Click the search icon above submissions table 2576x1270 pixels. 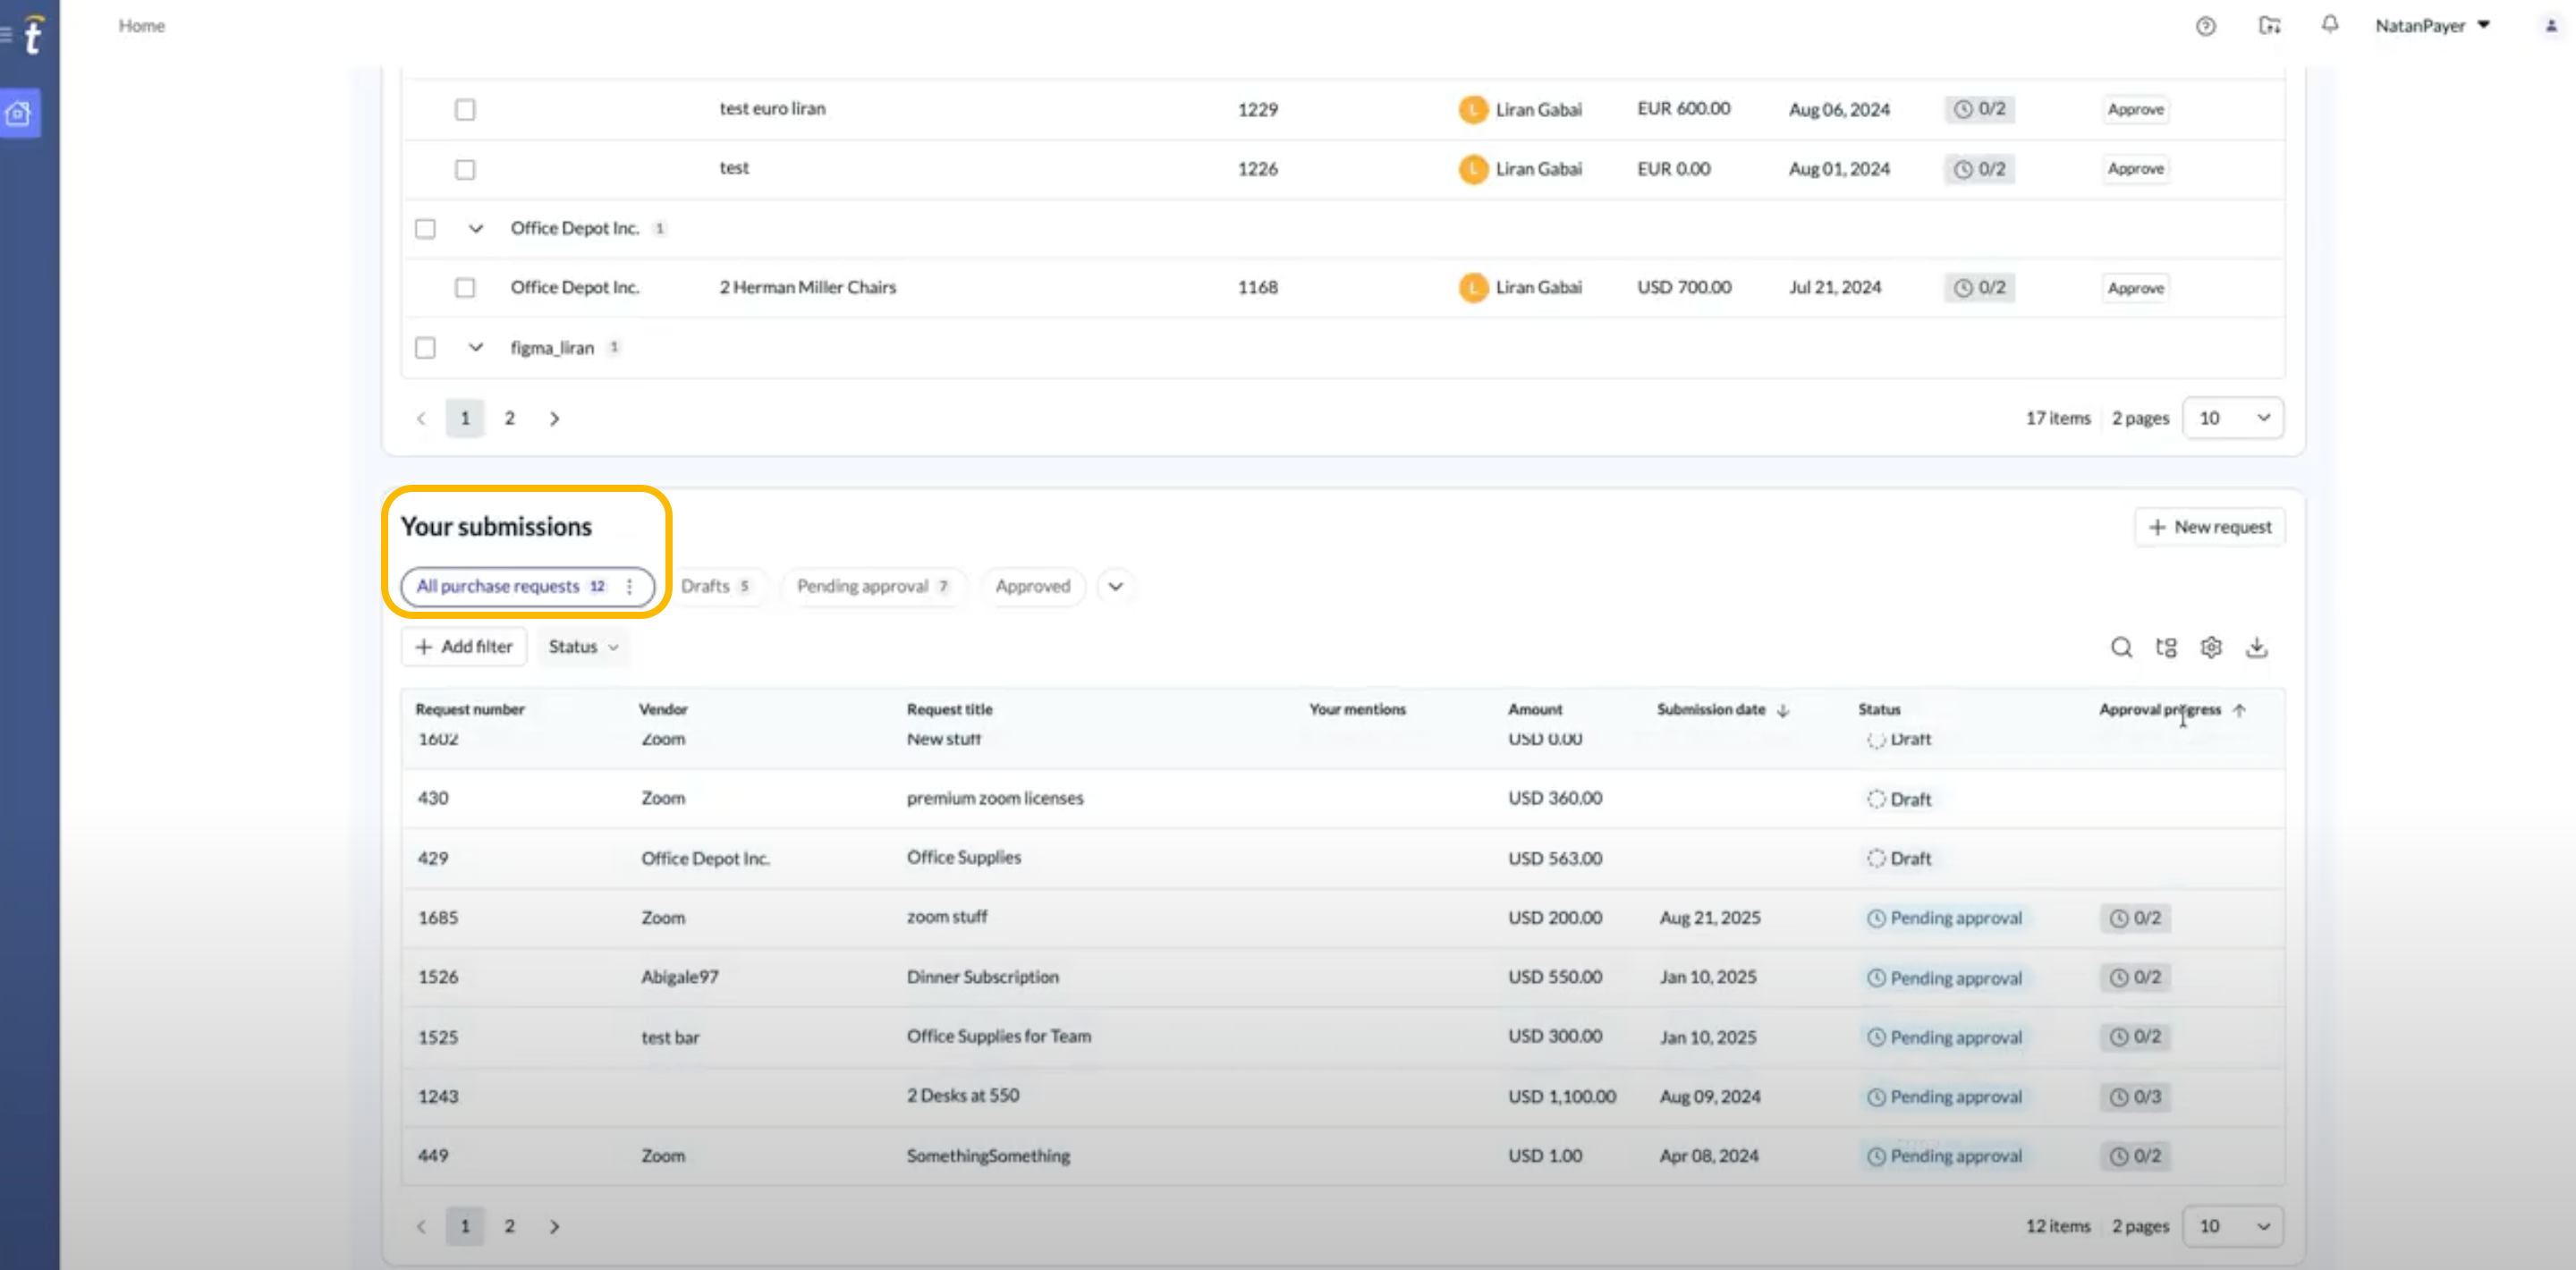(2121, 647)
